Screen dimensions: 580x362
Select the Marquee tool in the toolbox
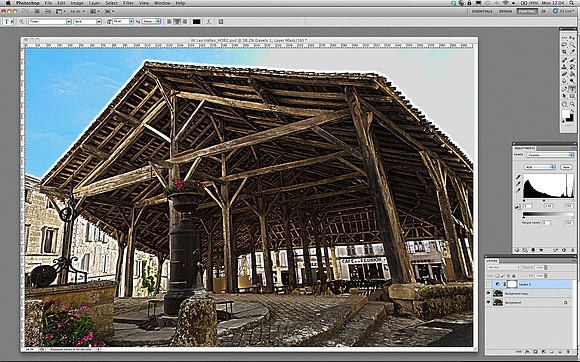[x=564, y=38]
